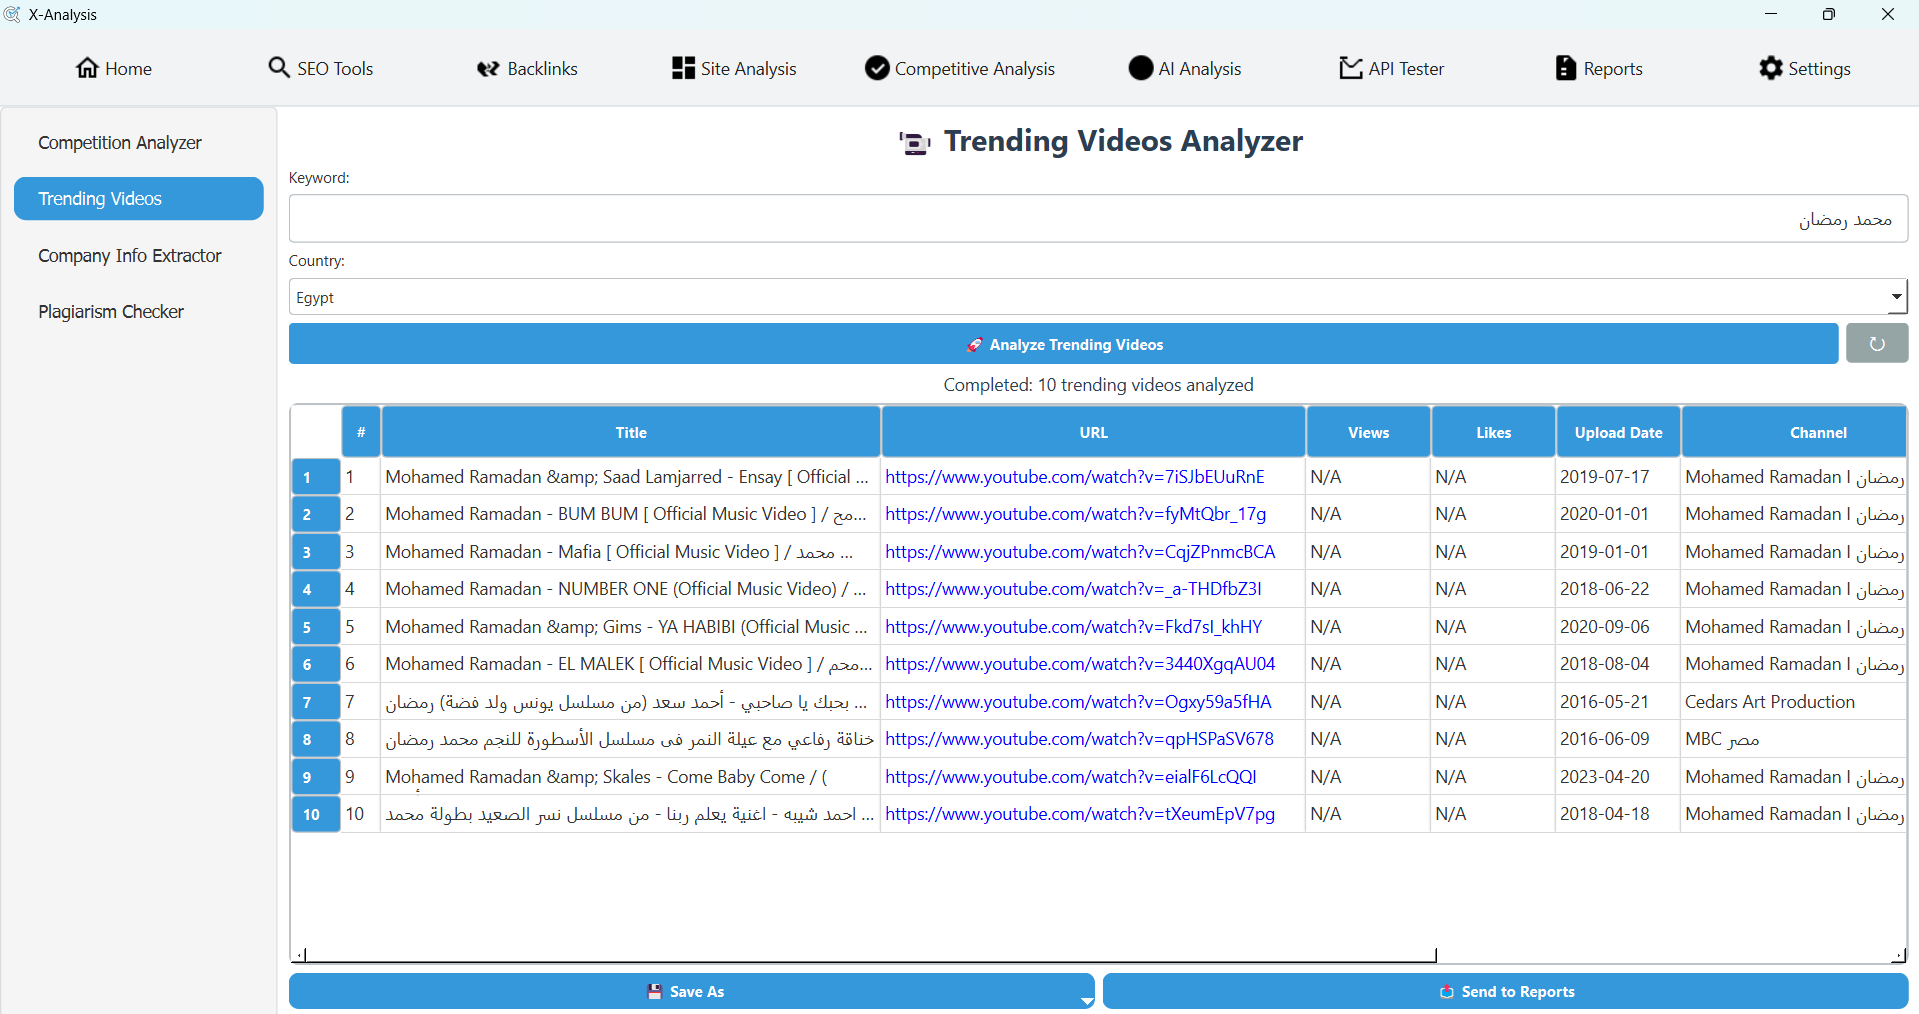The width and height of the screenshot is (1919, 1014).
Task: Select Competition Analyzer in sidebar
Action: pos(139,143)
